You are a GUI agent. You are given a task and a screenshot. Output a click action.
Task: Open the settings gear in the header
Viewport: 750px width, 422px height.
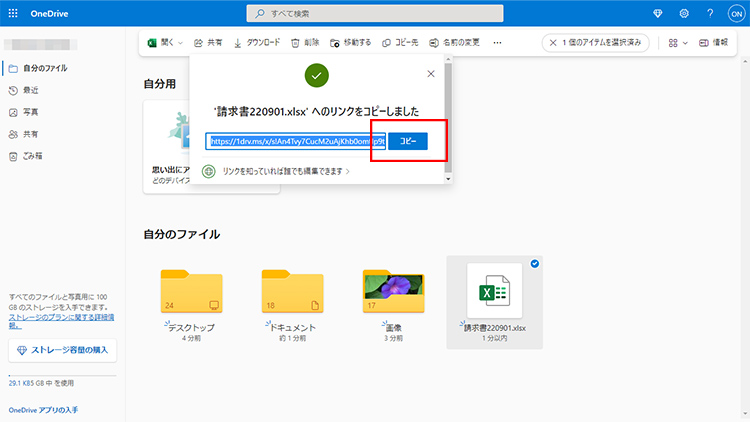(x=684, y=14)
